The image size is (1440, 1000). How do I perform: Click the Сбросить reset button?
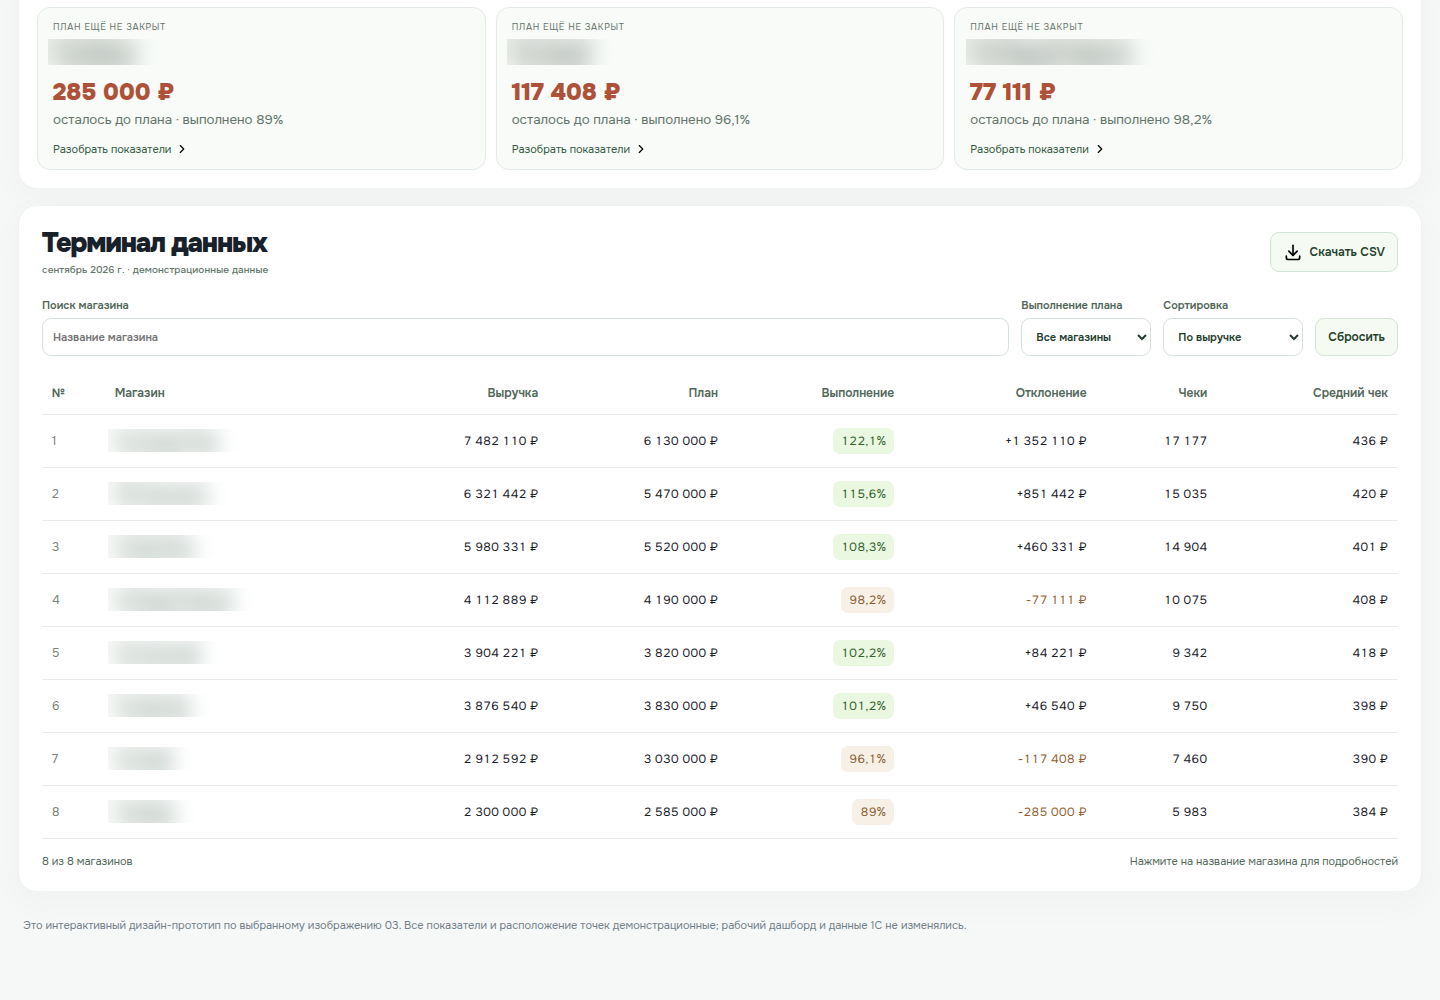pos(1356,337)
